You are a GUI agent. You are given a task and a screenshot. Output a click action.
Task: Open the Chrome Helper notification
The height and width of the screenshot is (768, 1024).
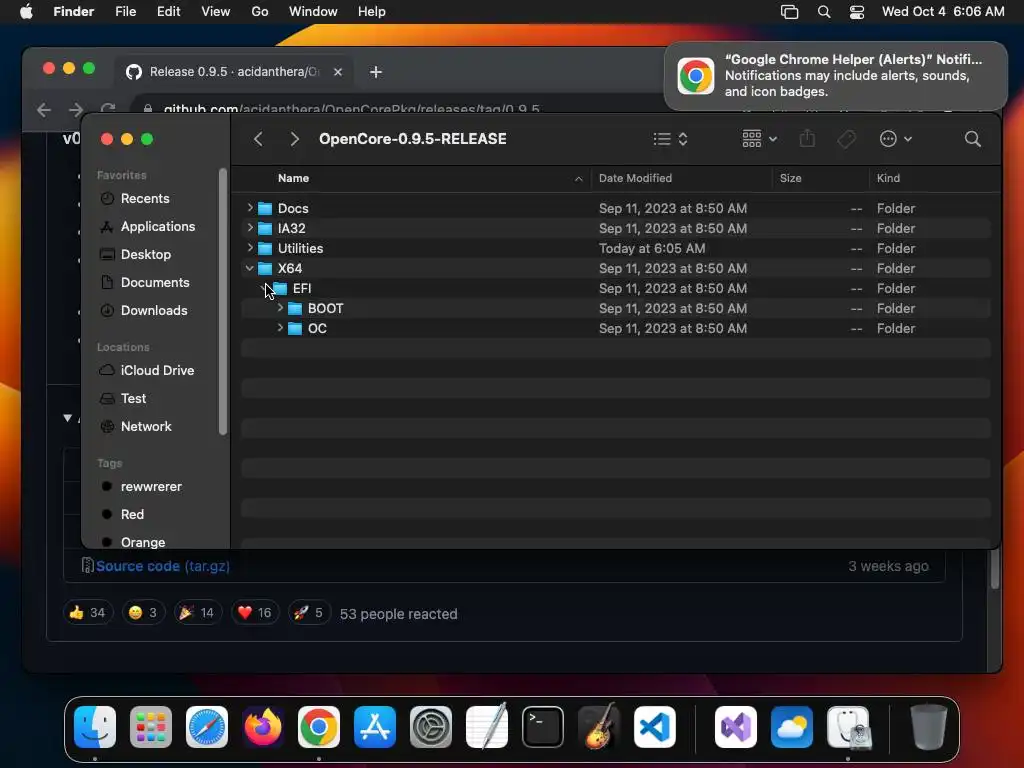click(835, 76)
